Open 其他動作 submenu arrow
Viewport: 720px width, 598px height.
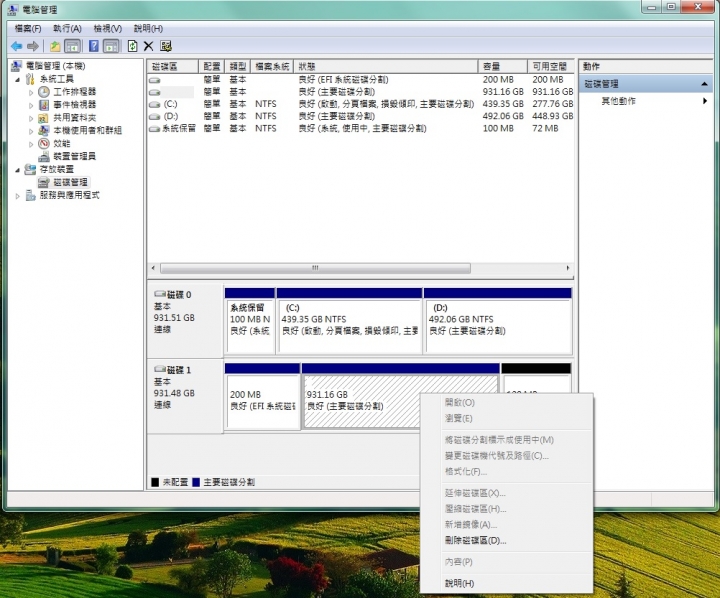tap(705, 101)
